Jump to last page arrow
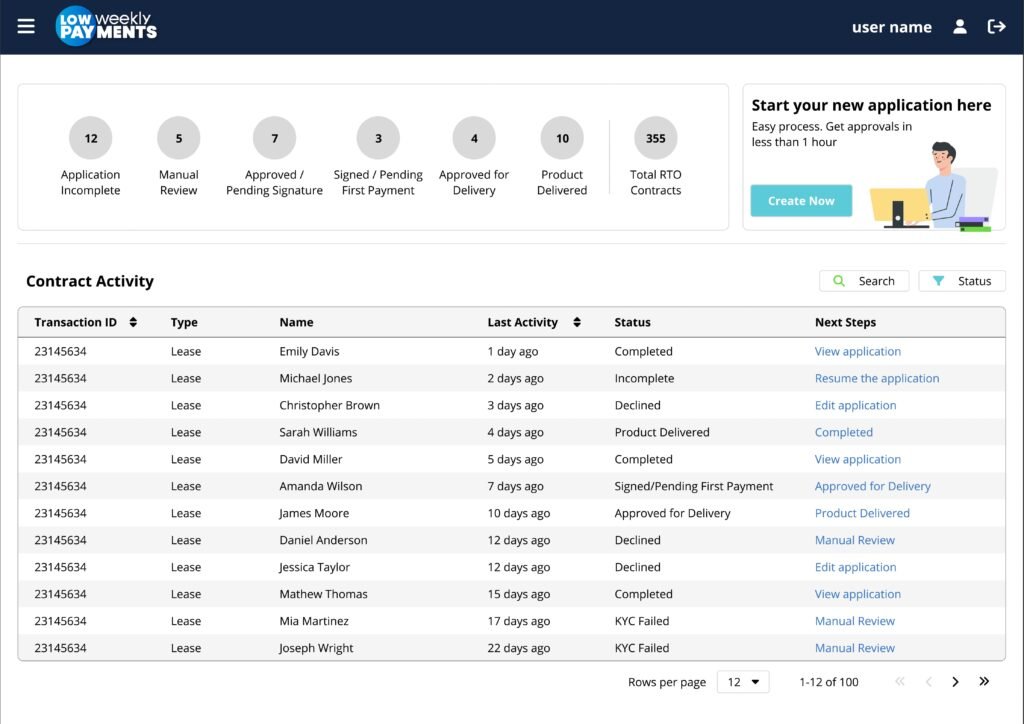The image size is (1024, 724). point(984,682)
